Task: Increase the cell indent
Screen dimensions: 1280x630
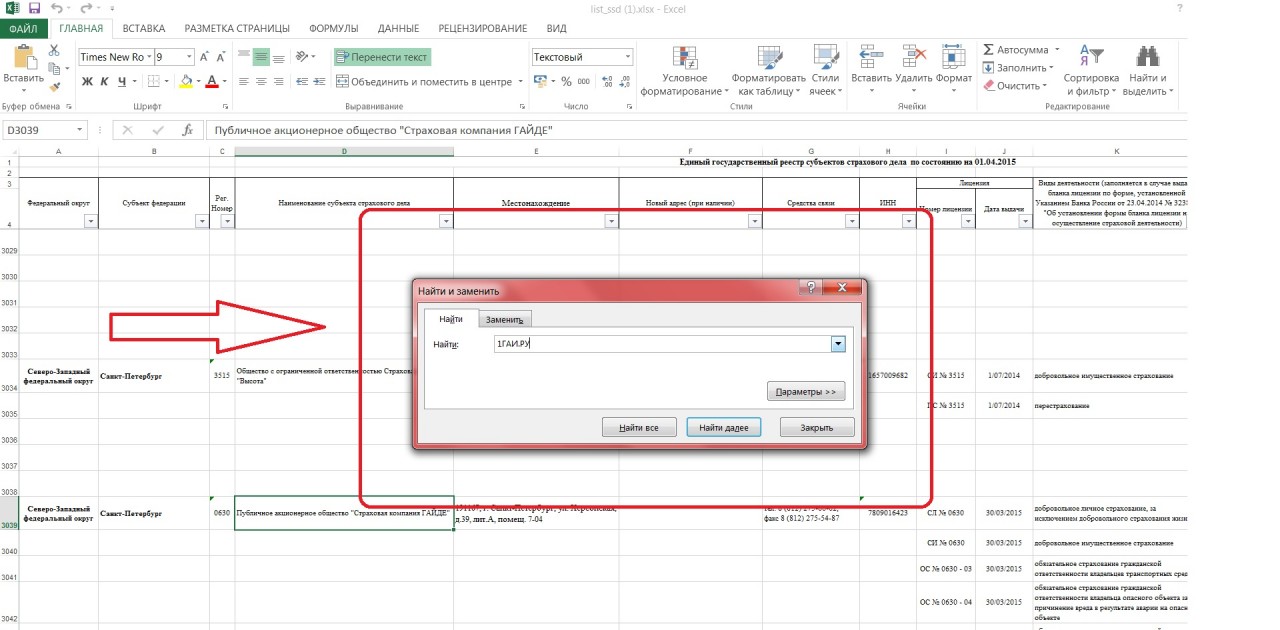Action: 320,82
